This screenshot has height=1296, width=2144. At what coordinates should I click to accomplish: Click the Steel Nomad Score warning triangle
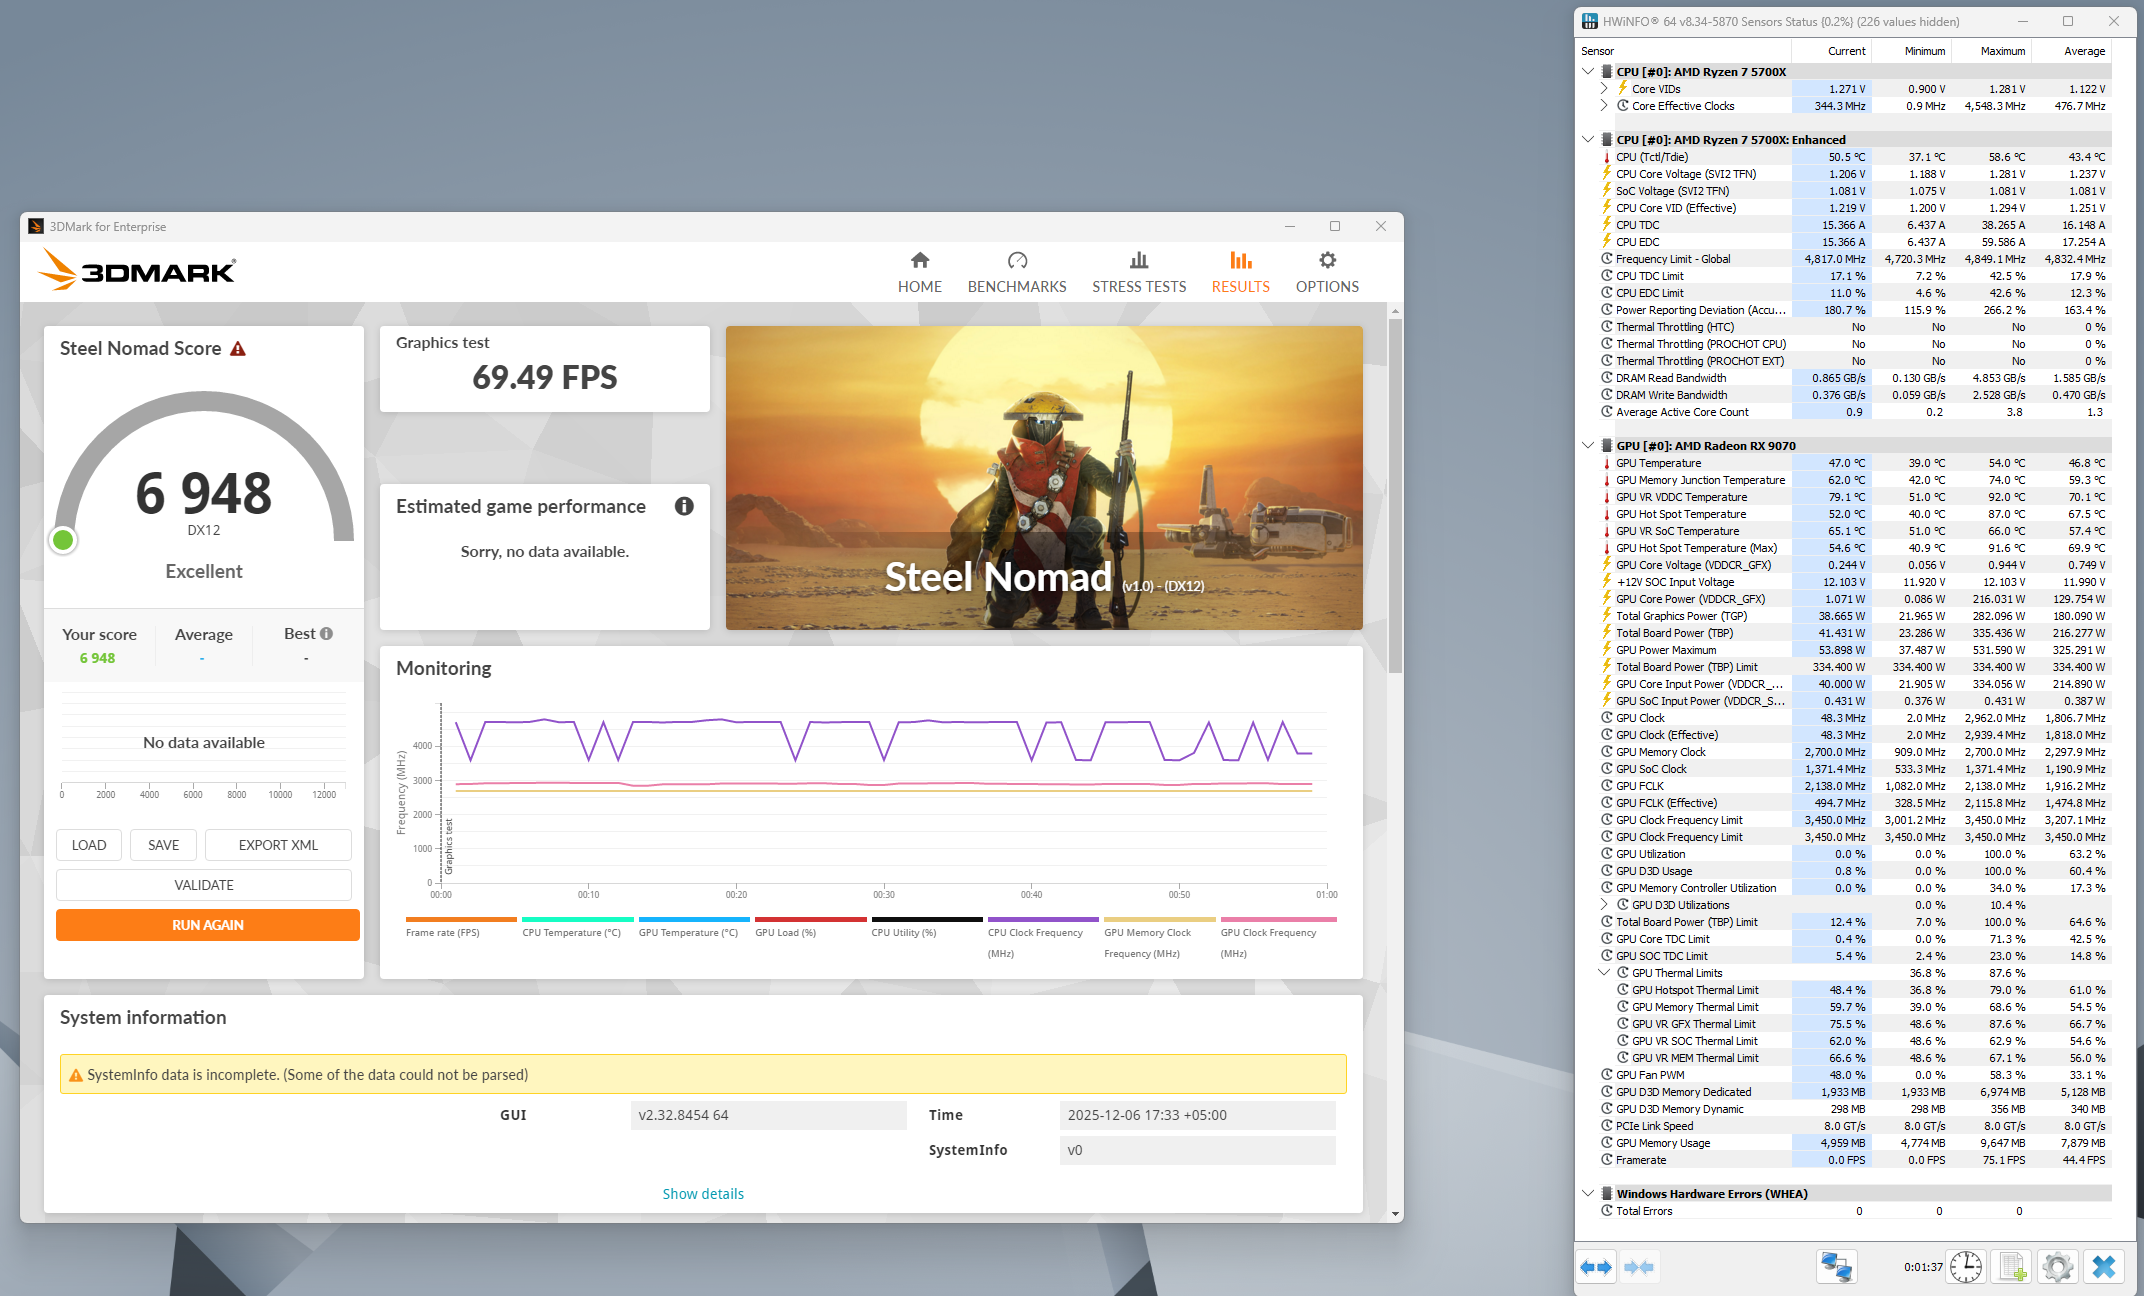[238, 349]
